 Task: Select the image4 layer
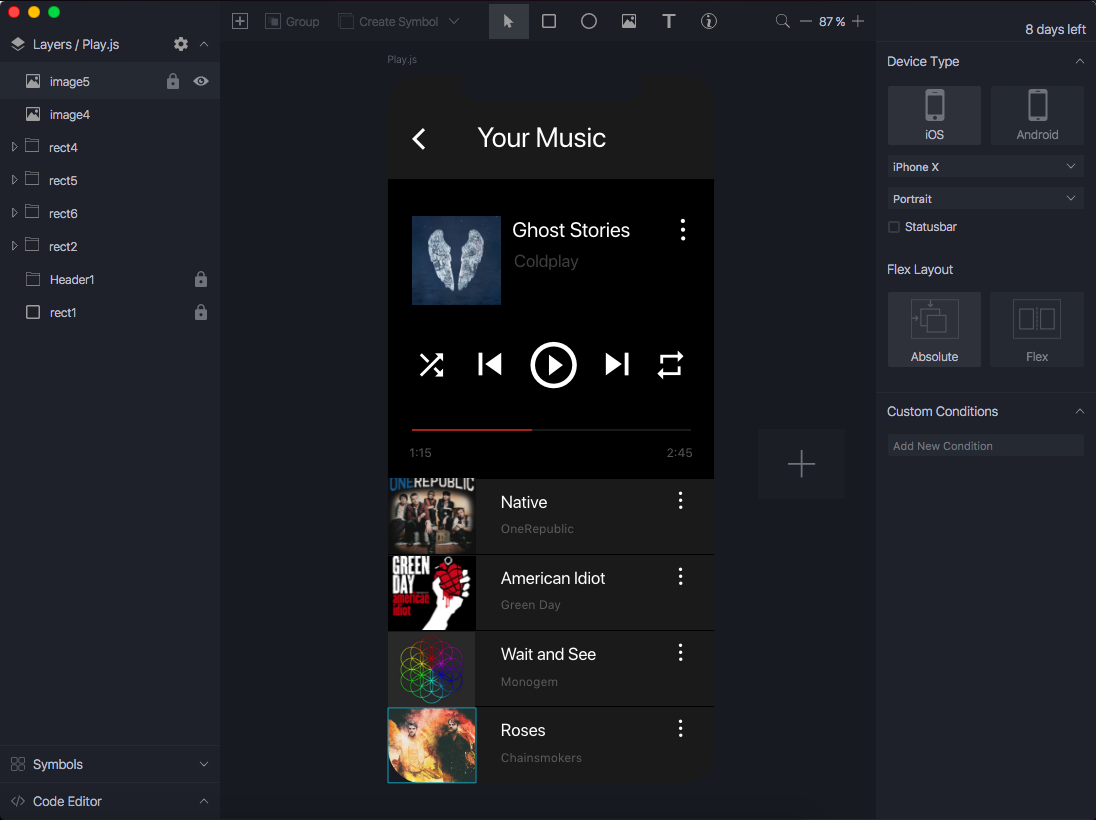[110, 114]
